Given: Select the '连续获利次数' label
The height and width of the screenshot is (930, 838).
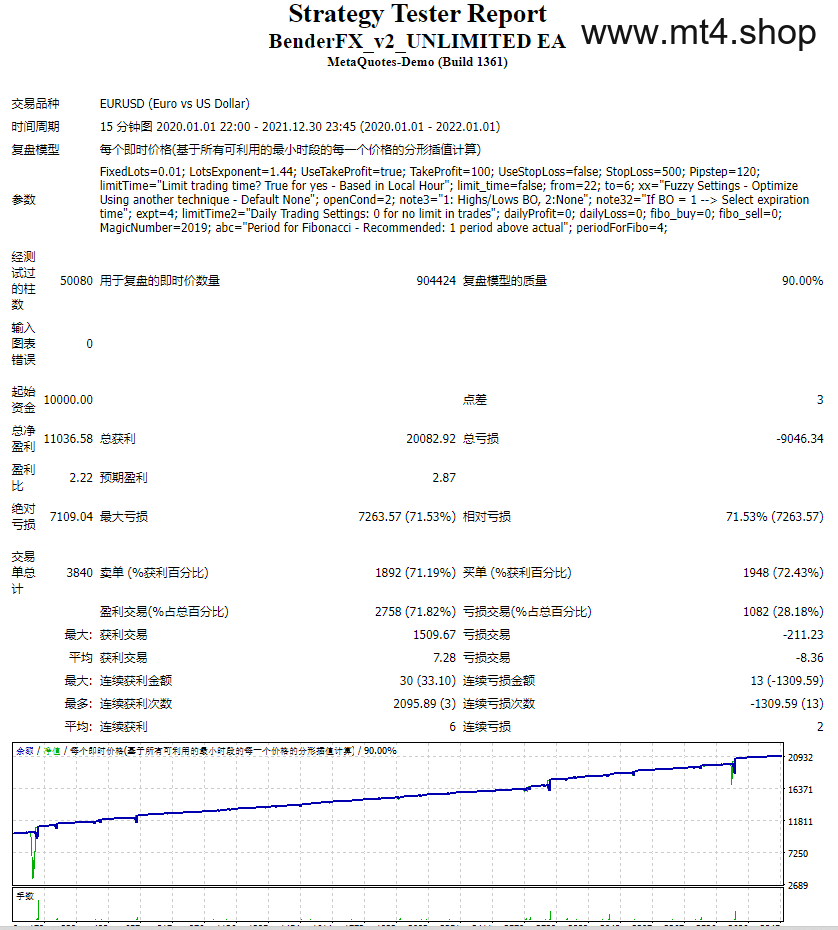Looking at the screenshot, I should point(136,704).
